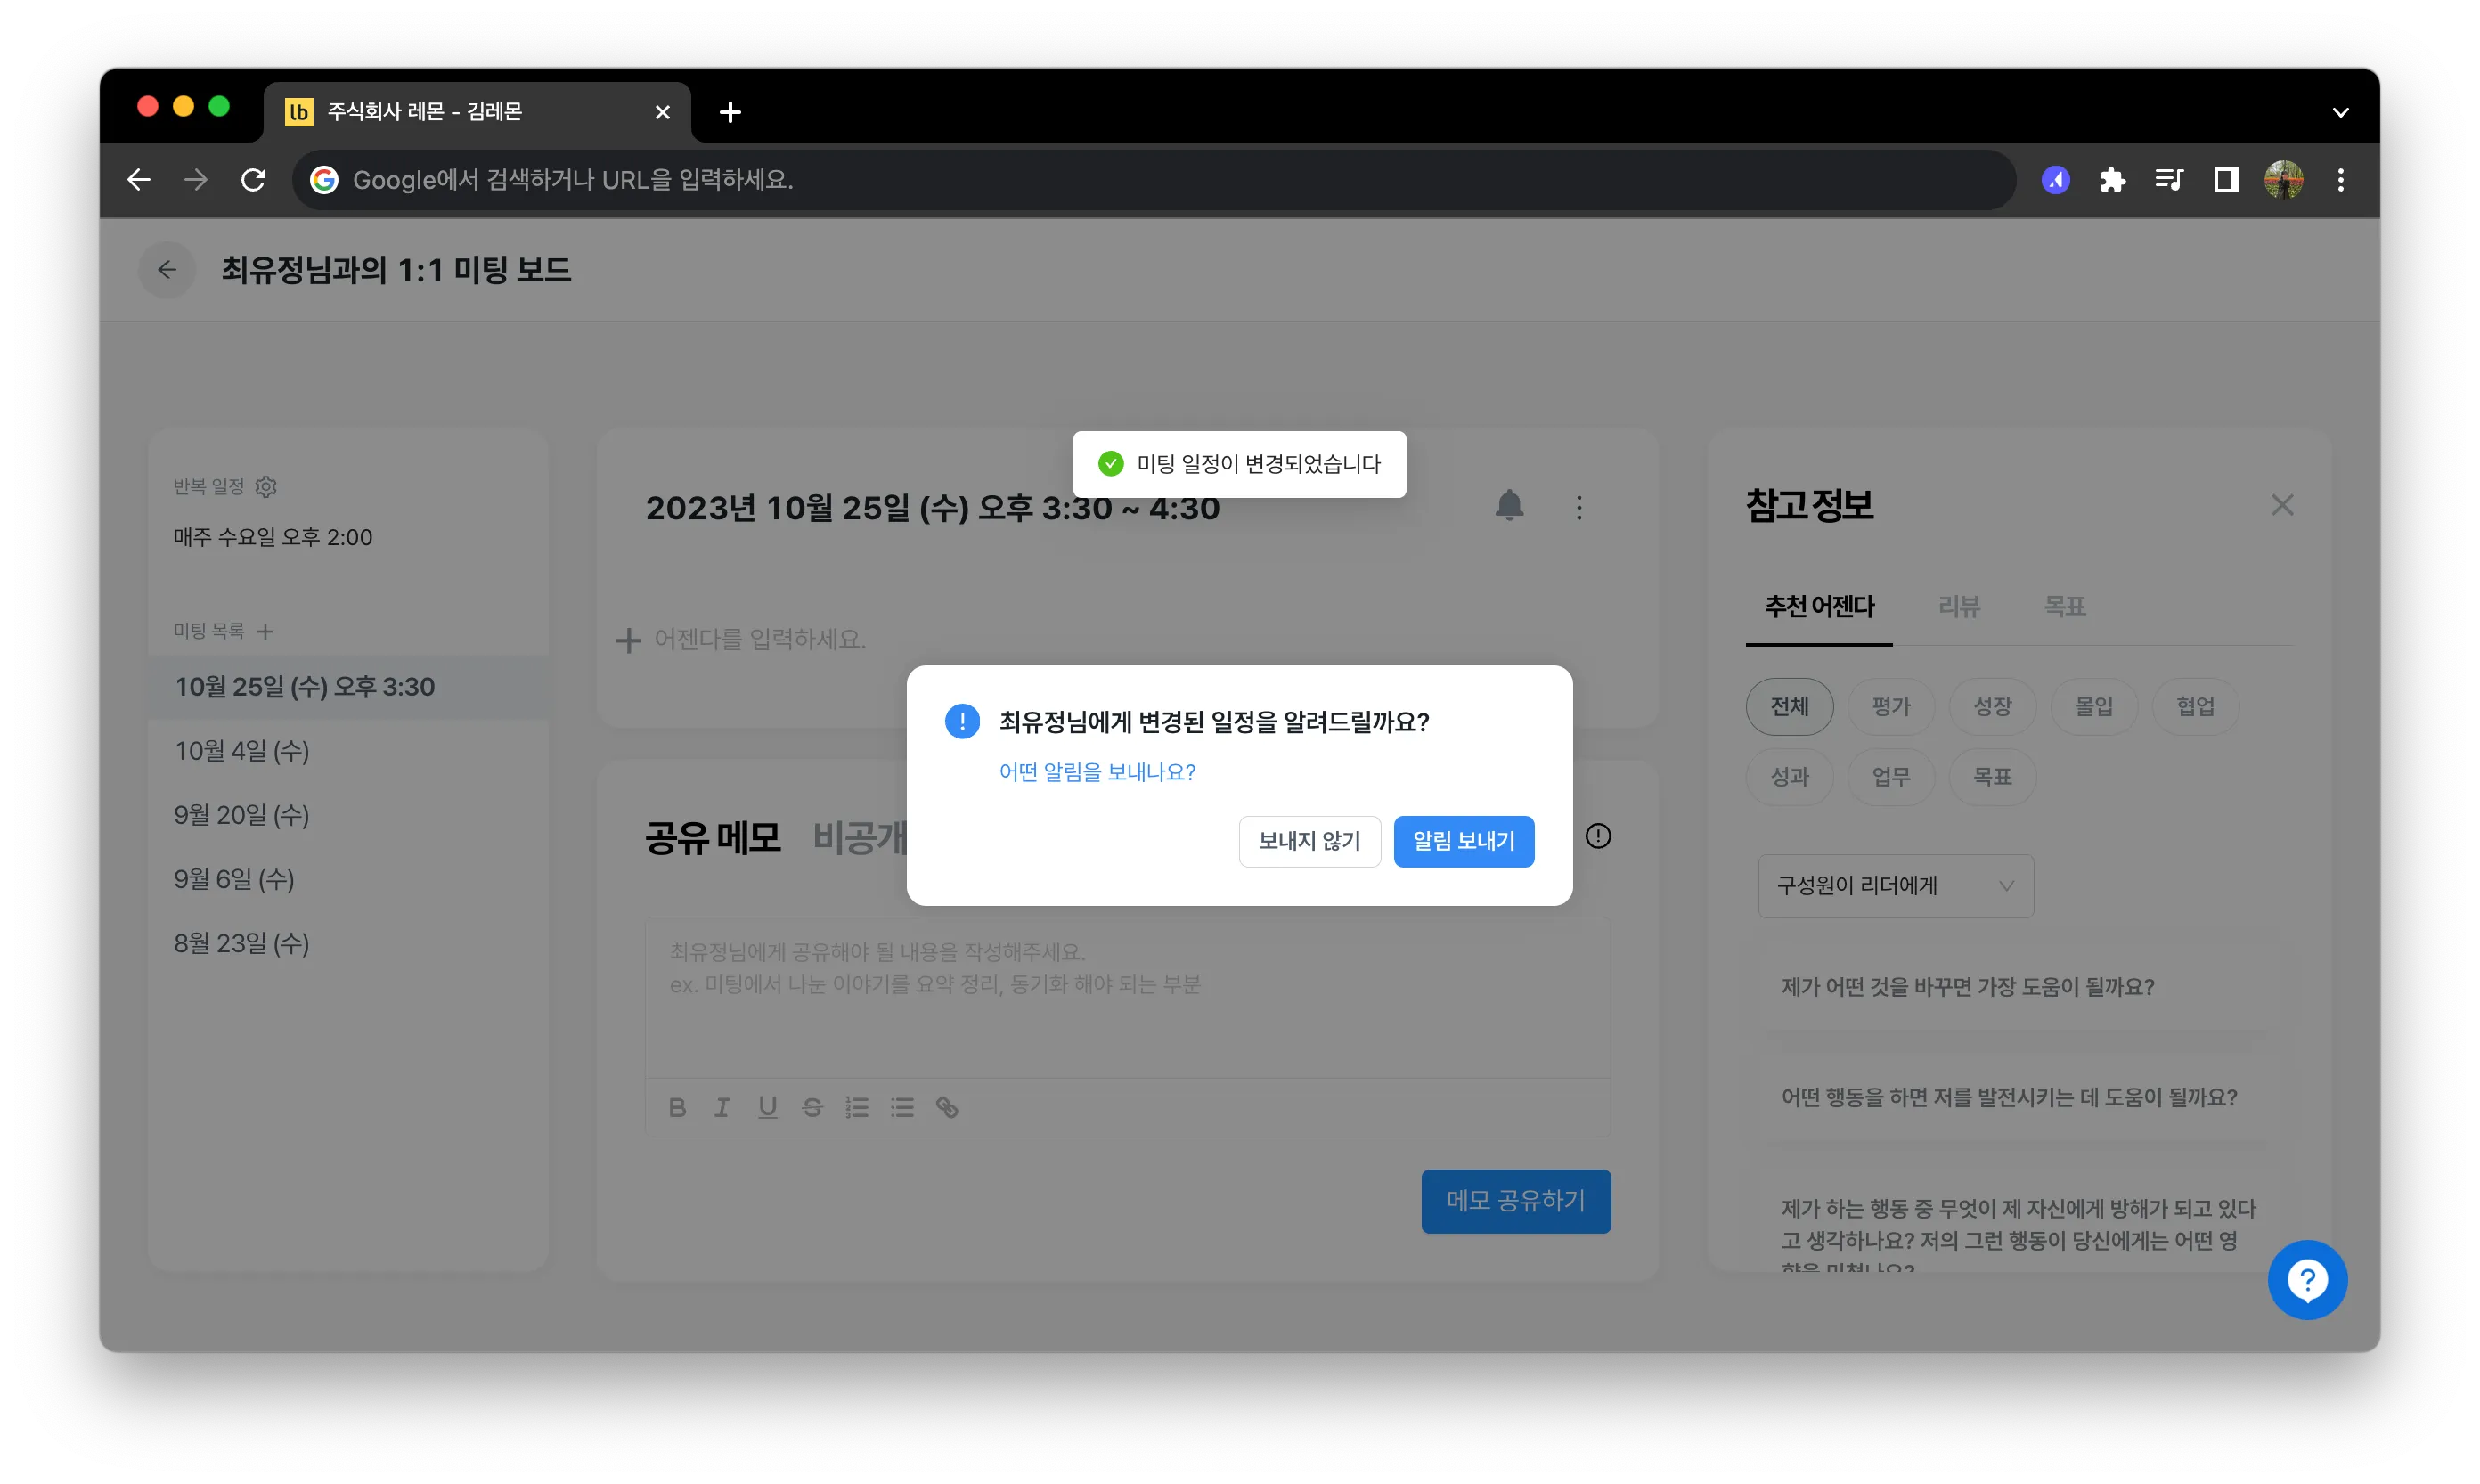The height and width of the screenshot is (1484, 2480).
Task: Select the 10월 4일 (수) meeting
Action: [348, 751]
